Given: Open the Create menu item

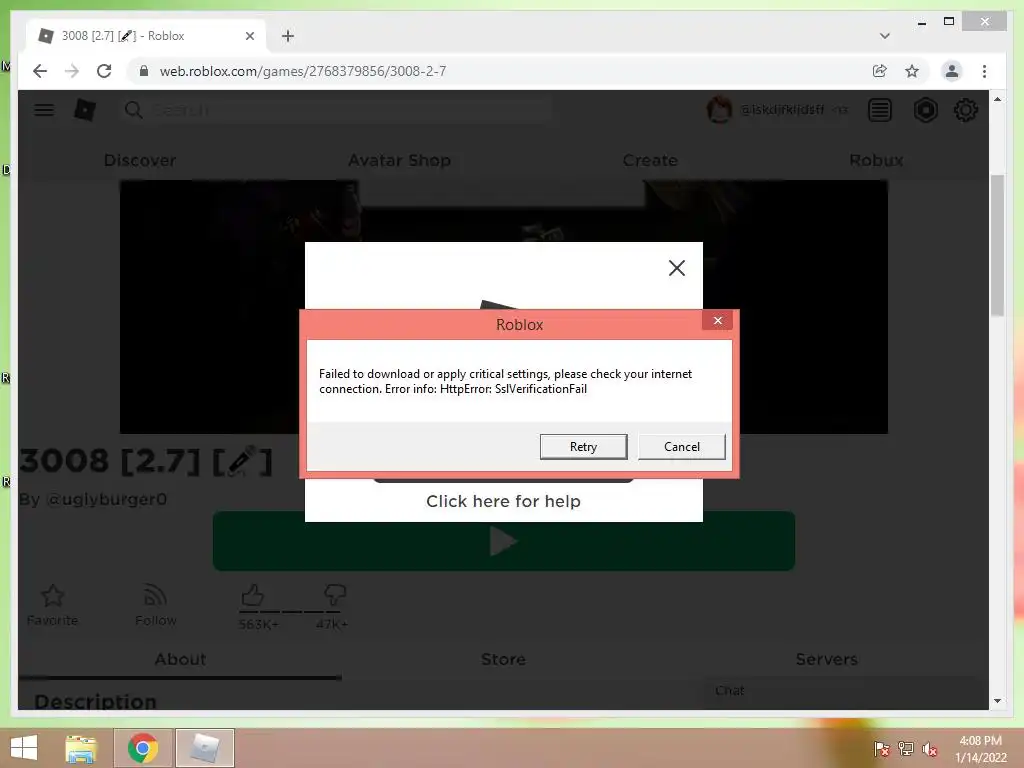Looking at the screenshot, I should 650,160.
